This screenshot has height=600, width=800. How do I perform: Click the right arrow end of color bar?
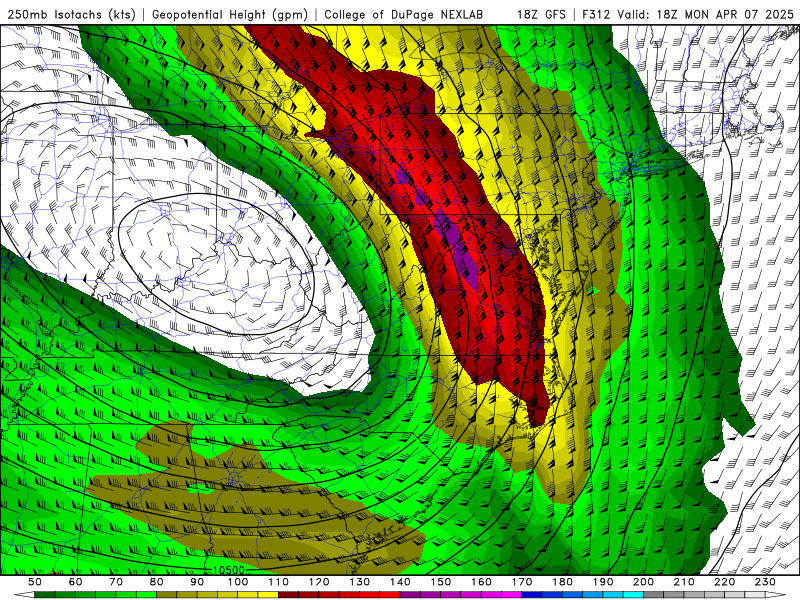pos(776,595)
